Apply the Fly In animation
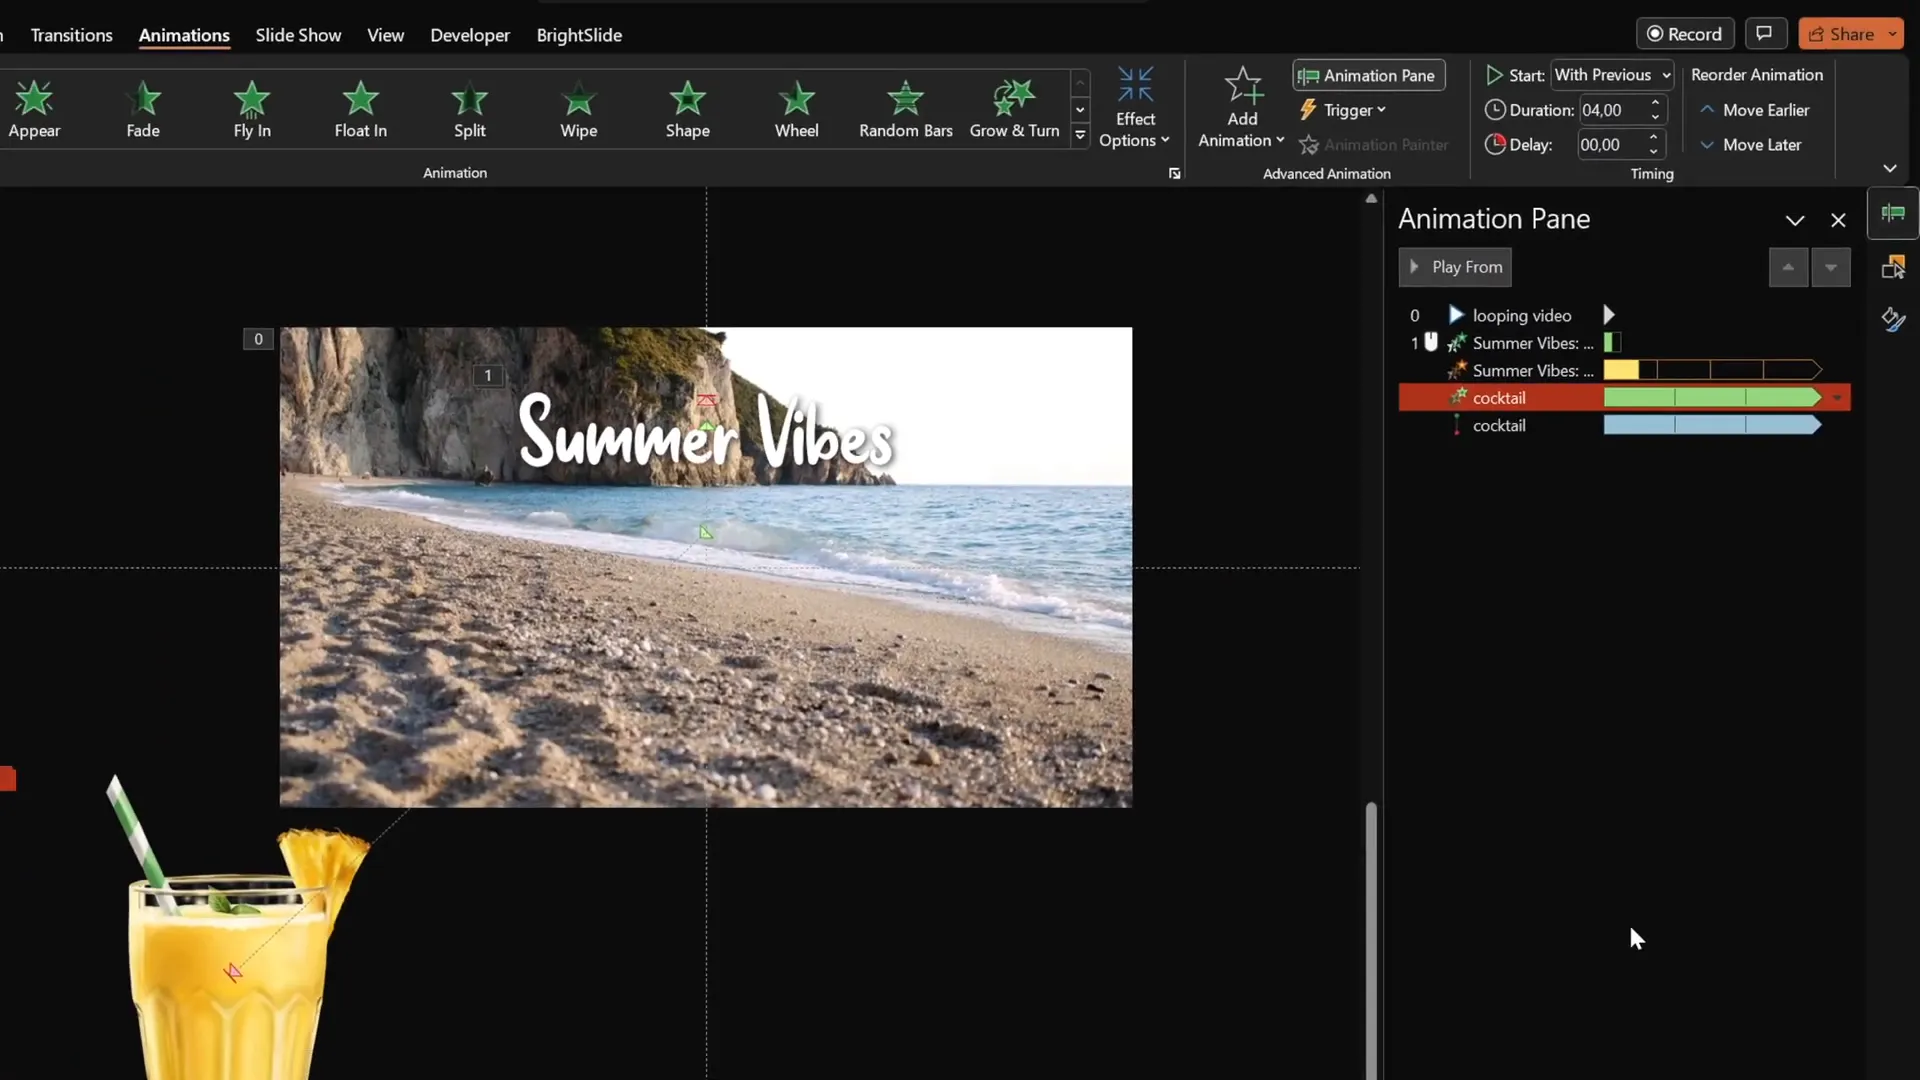 [x=252, y=110]
